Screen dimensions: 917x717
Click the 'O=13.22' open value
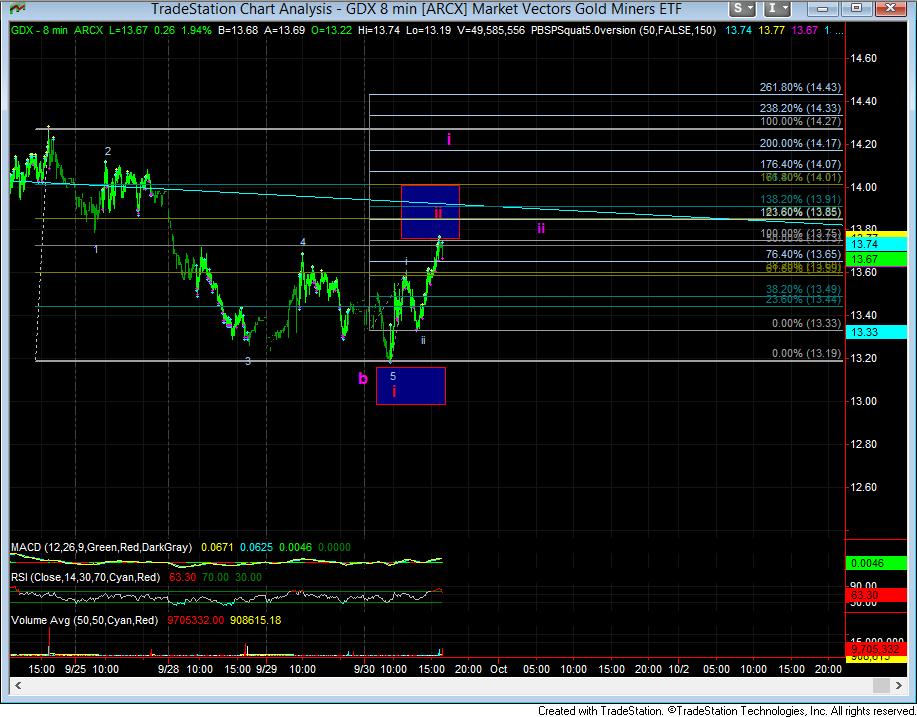[x=334, y=30]
